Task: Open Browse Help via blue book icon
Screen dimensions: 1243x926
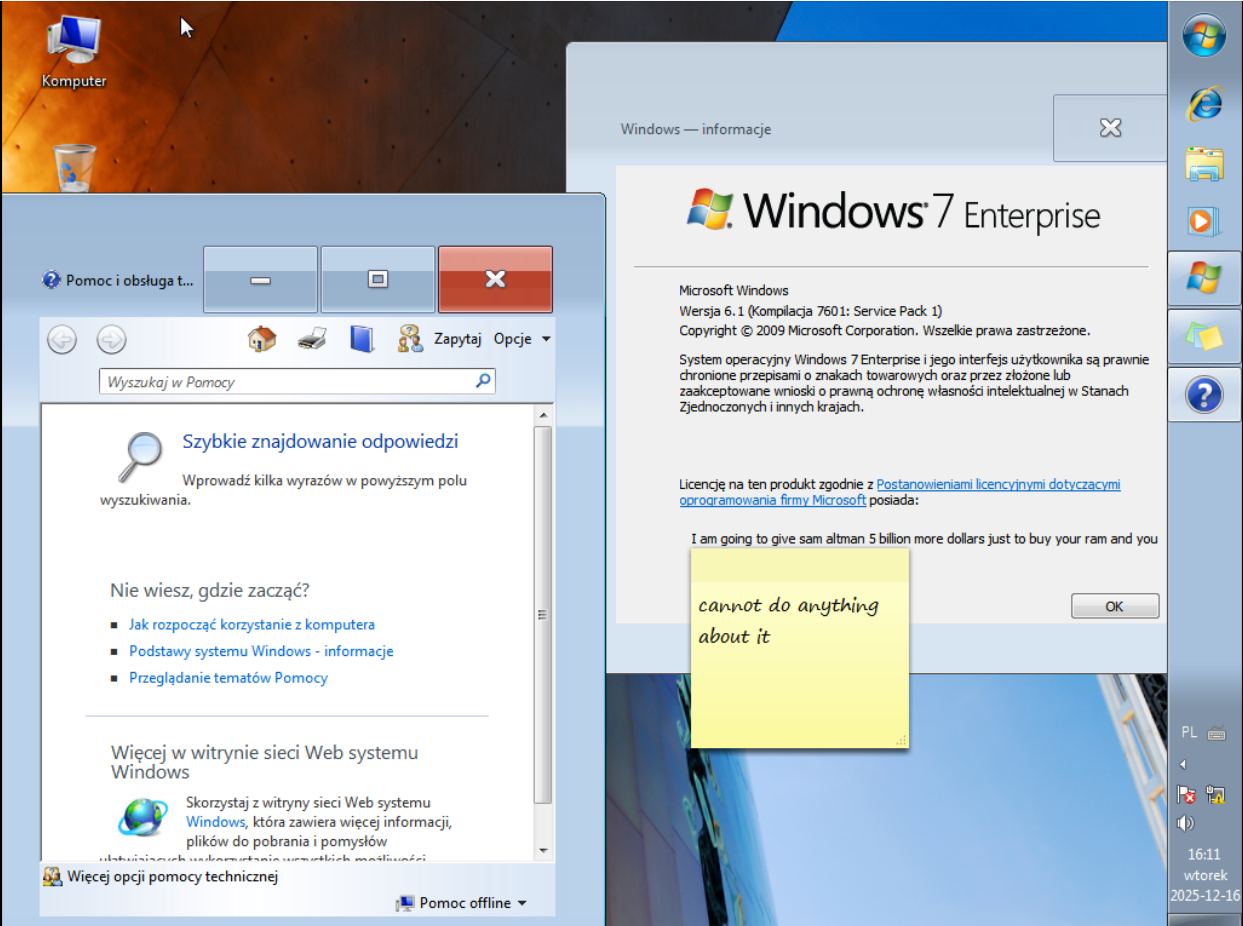Action: tap(361, 339)
